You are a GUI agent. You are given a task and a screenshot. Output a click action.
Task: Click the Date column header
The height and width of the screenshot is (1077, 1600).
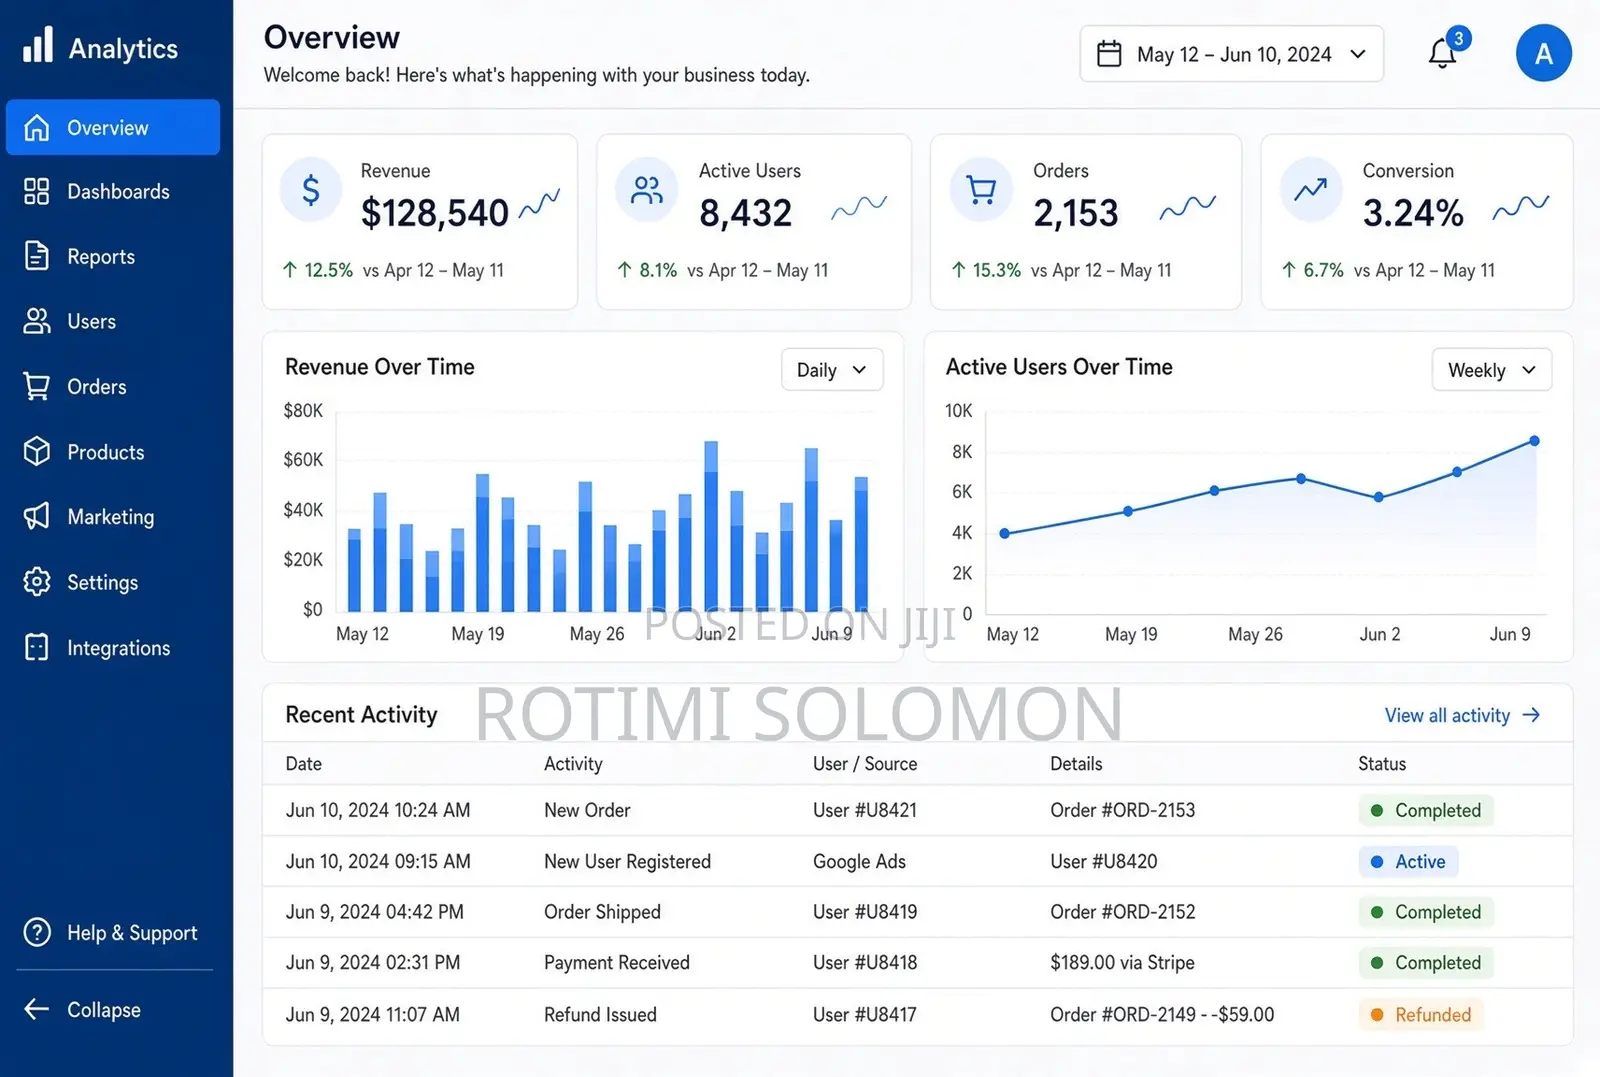pyautogui.click(x=304, y=764)
